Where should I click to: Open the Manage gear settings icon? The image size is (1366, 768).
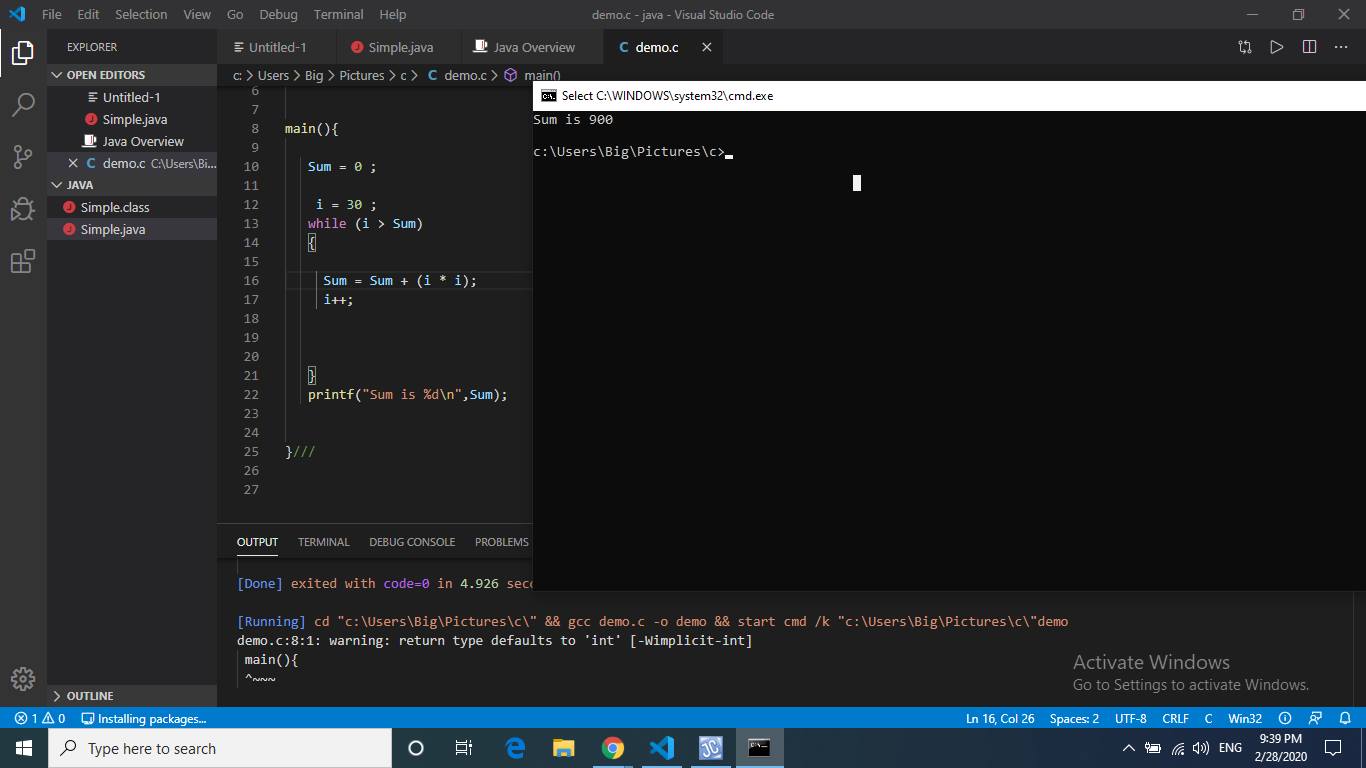(23, 679)
